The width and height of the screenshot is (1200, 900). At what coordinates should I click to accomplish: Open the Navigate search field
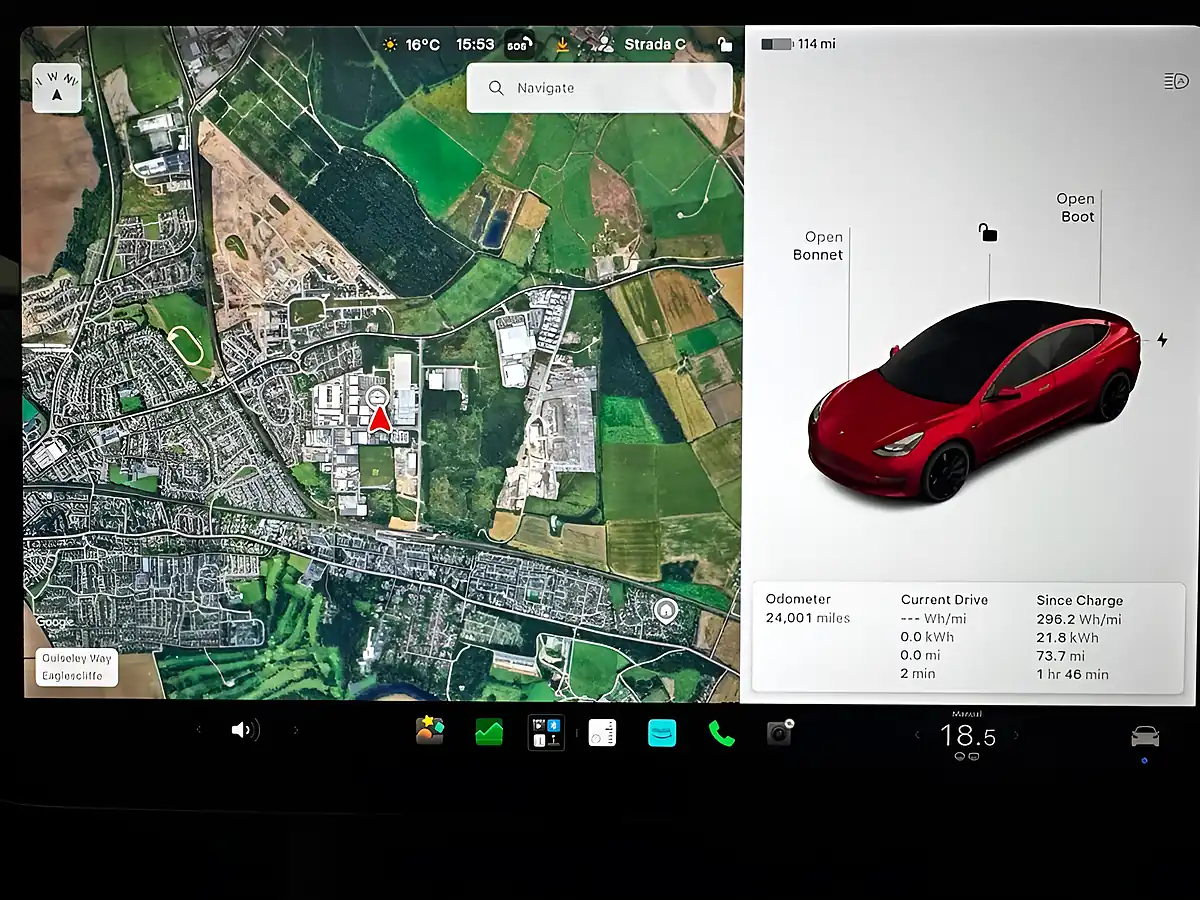tap(599, 88)
